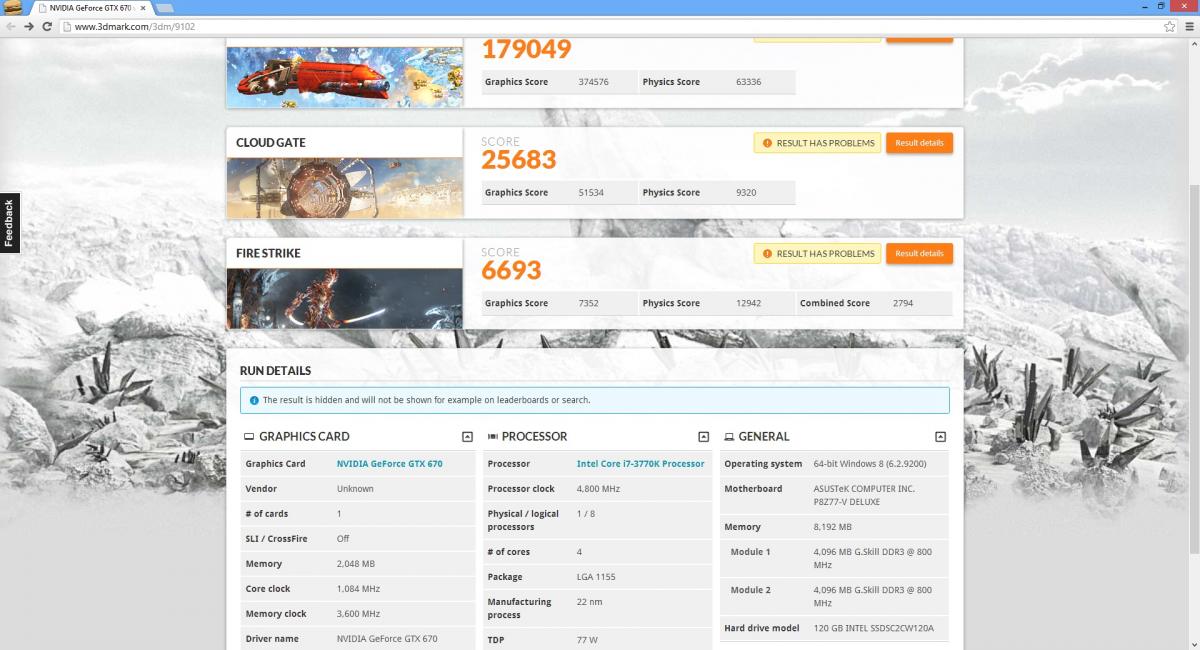This screenshot has width=1200, height=650.
Task: Reload the 3dmark page
Action: (48, 26)
